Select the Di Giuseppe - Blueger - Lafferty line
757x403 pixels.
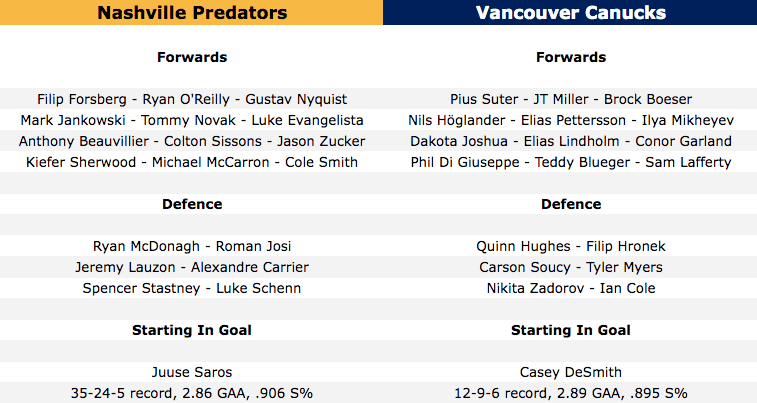[x=570, y=162]
